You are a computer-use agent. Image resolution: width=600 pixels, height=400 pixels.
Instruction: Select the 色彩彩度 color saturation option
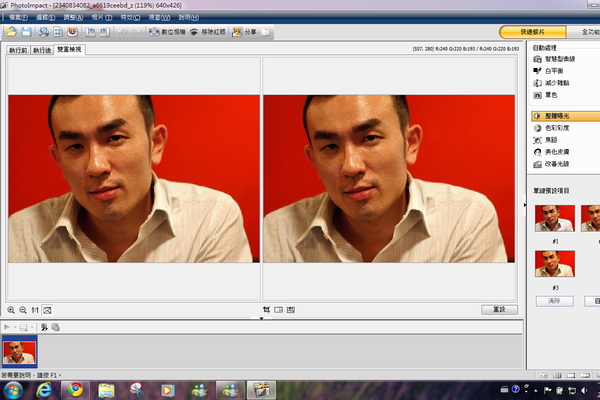[551, 128]
